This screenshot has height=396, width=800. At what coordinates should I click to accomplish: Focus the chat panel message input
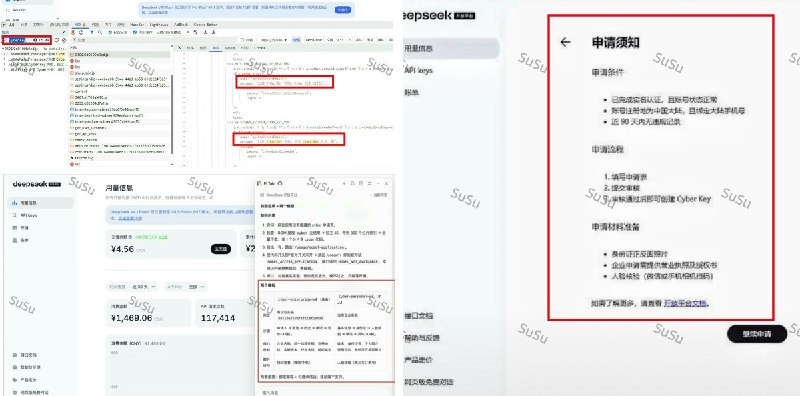[324, 391]
